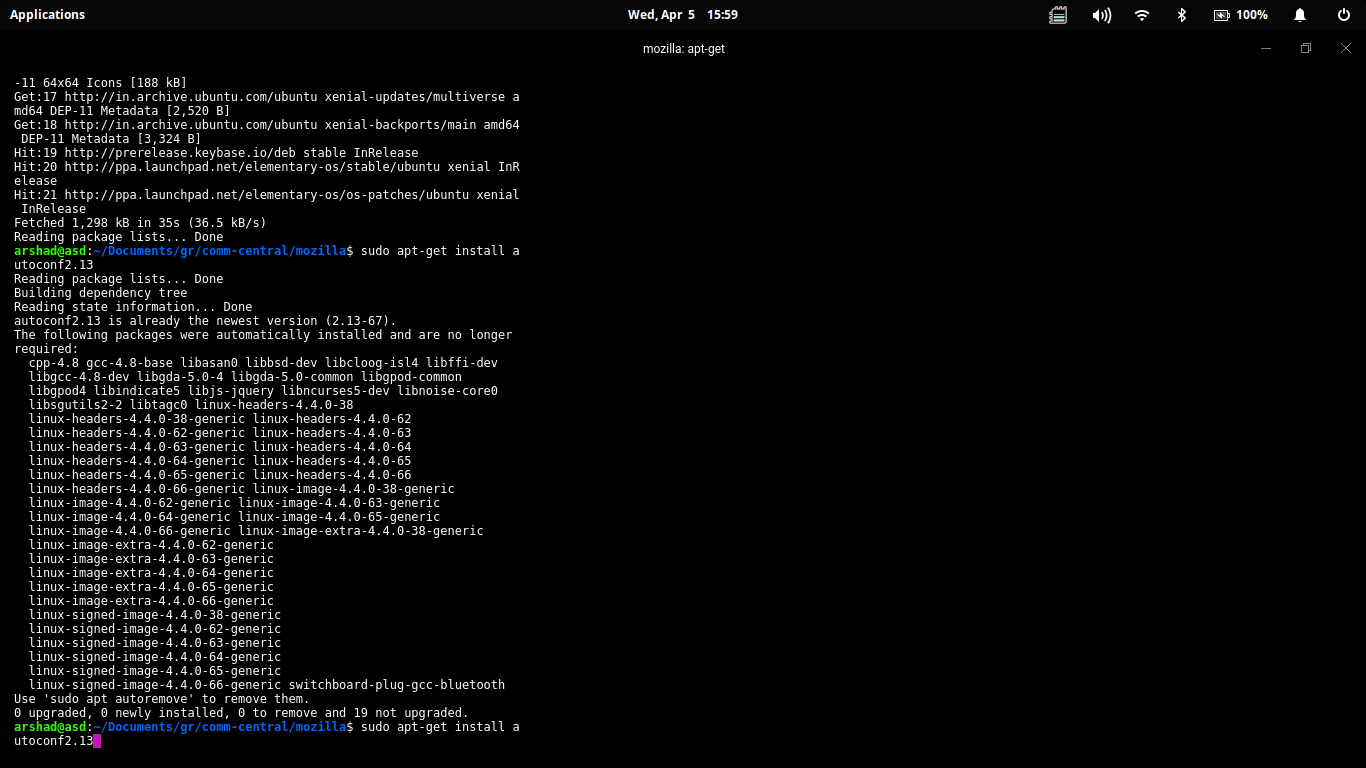Open the Bluetooth indicator

pos(1181,15)
